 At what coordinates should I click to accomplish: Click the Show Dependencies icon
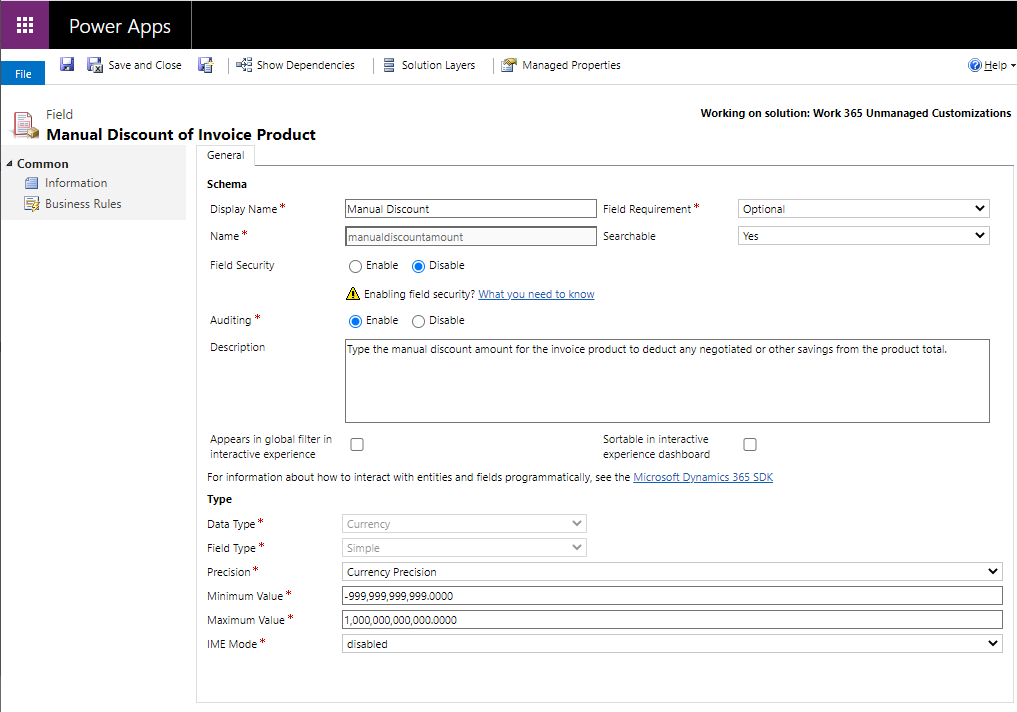(x=244, y=65)
